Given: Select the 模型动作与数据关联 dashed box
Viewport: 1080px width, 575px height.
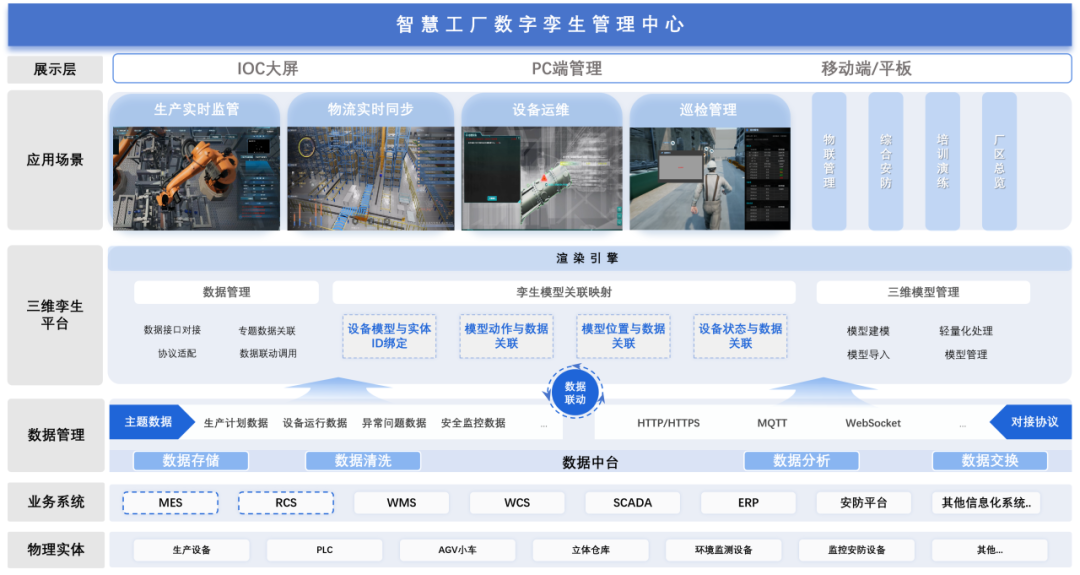Looking at the screenshot, I should (x=506, y=336).
